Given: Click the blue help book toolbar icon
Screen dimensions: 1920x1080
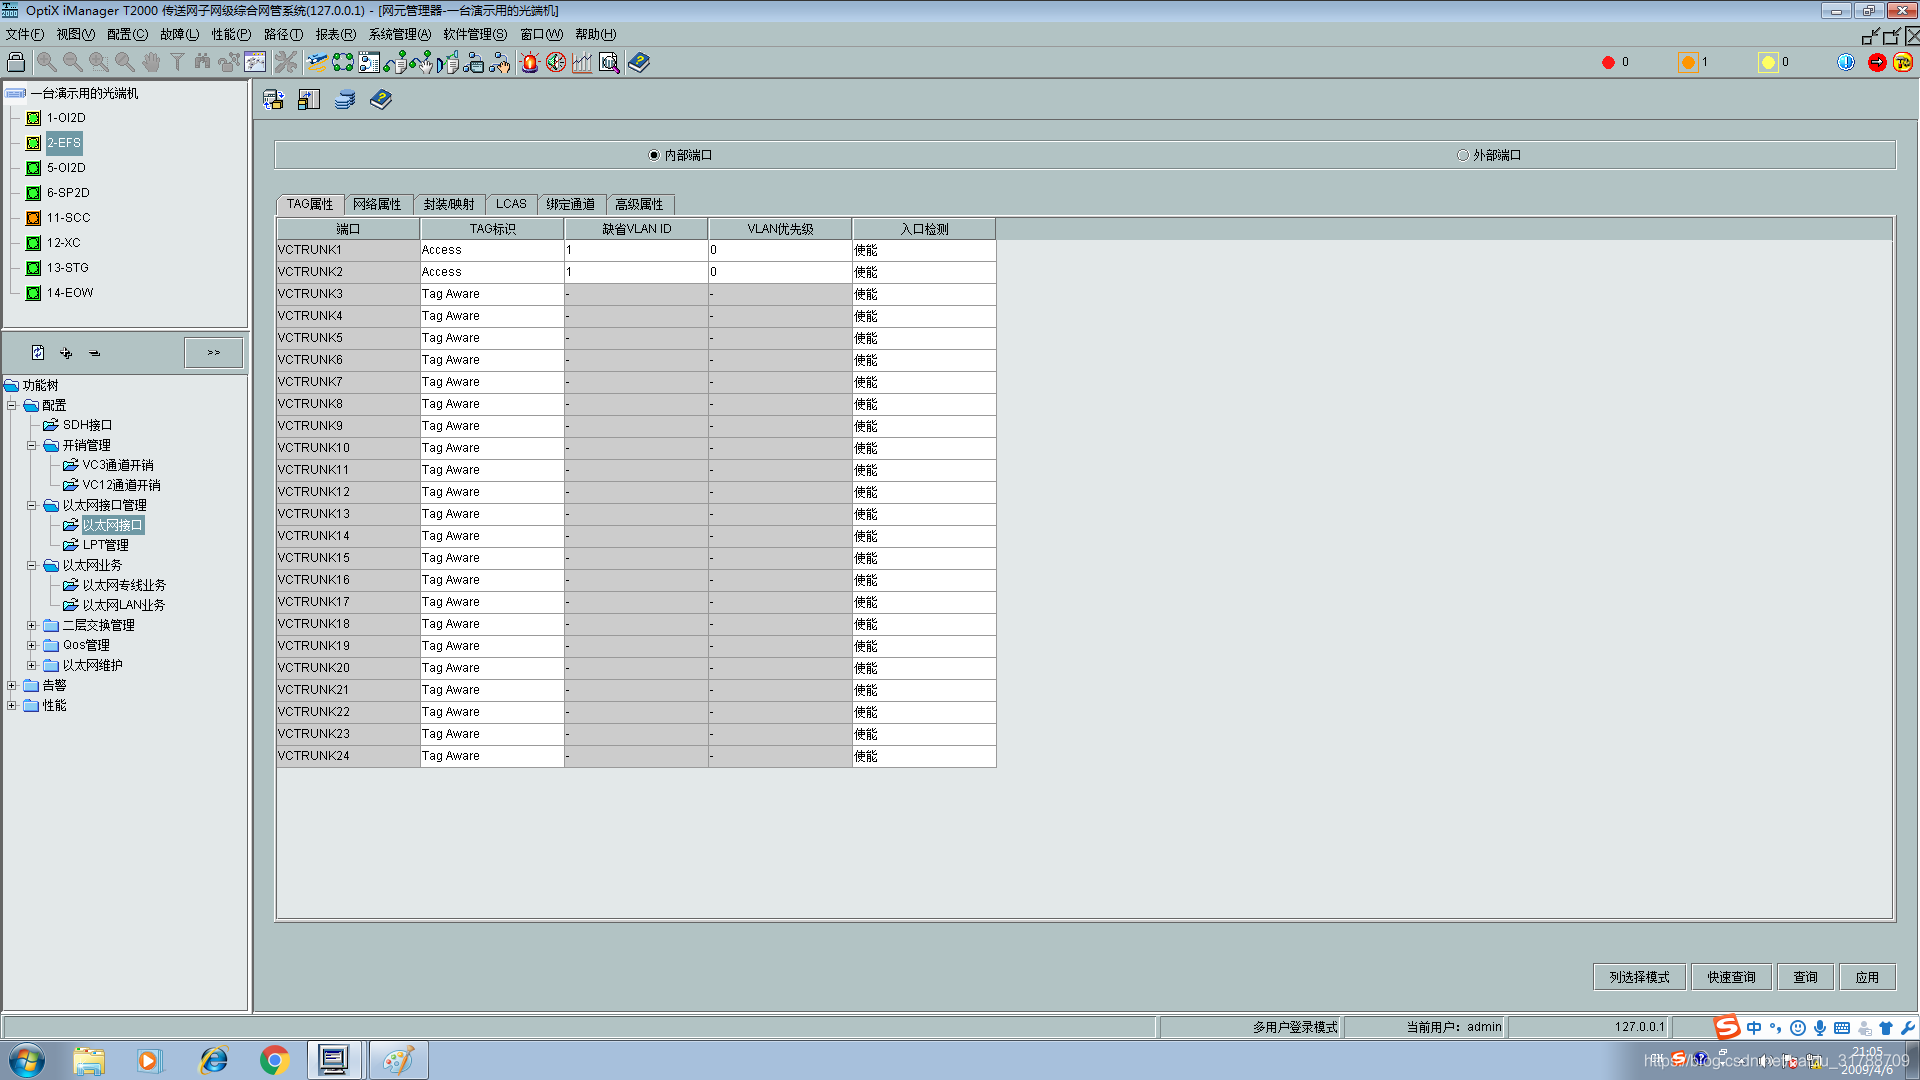Looking at the screenshot, I should pos(638,62).
